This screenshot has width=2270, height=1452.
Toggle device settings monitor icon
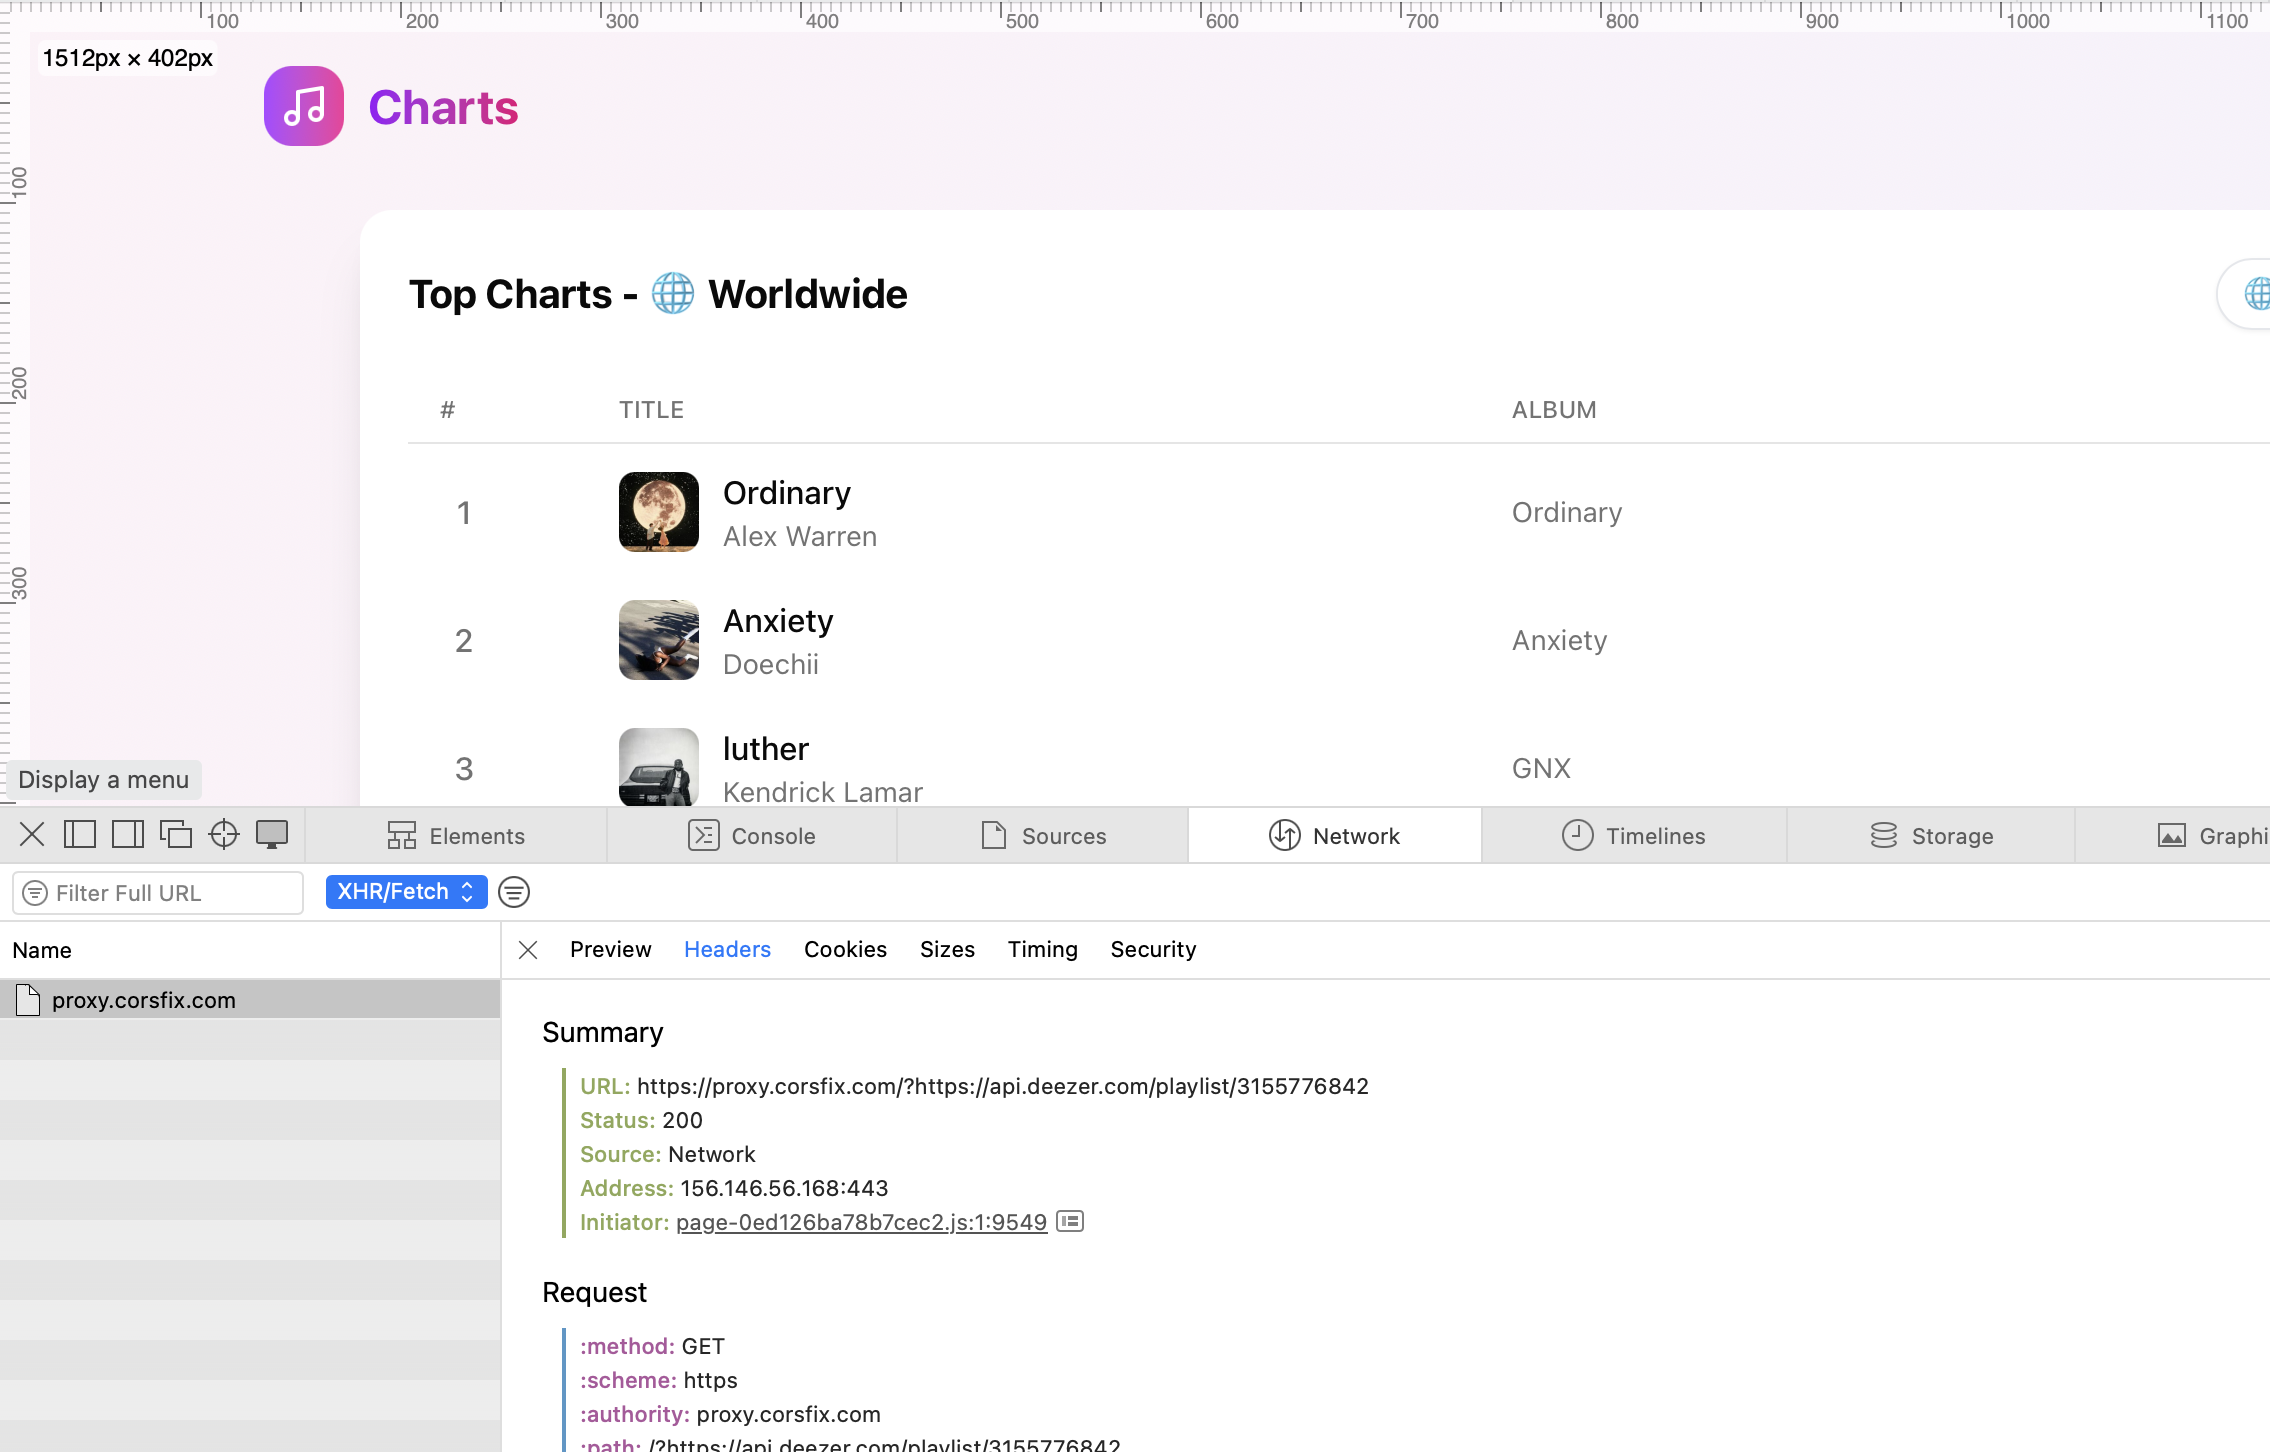(272, 834)
